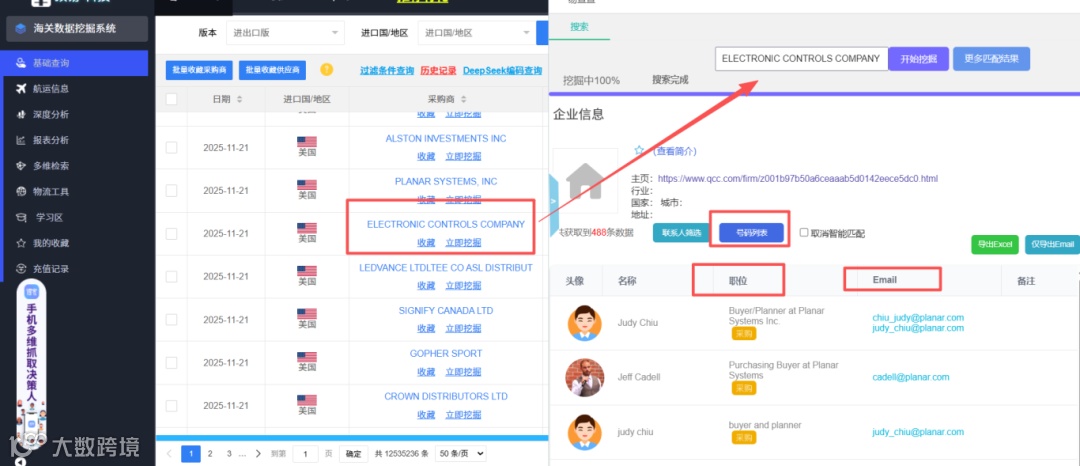The width and height of the screenshot is (1080, 466).
Task: Click the cadell@planar.com email
Action: click(911, 377)
